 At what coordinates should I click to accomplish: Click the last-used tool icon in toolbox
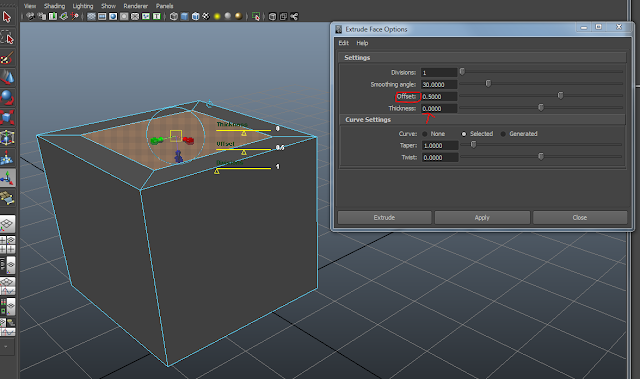(7, 198)
